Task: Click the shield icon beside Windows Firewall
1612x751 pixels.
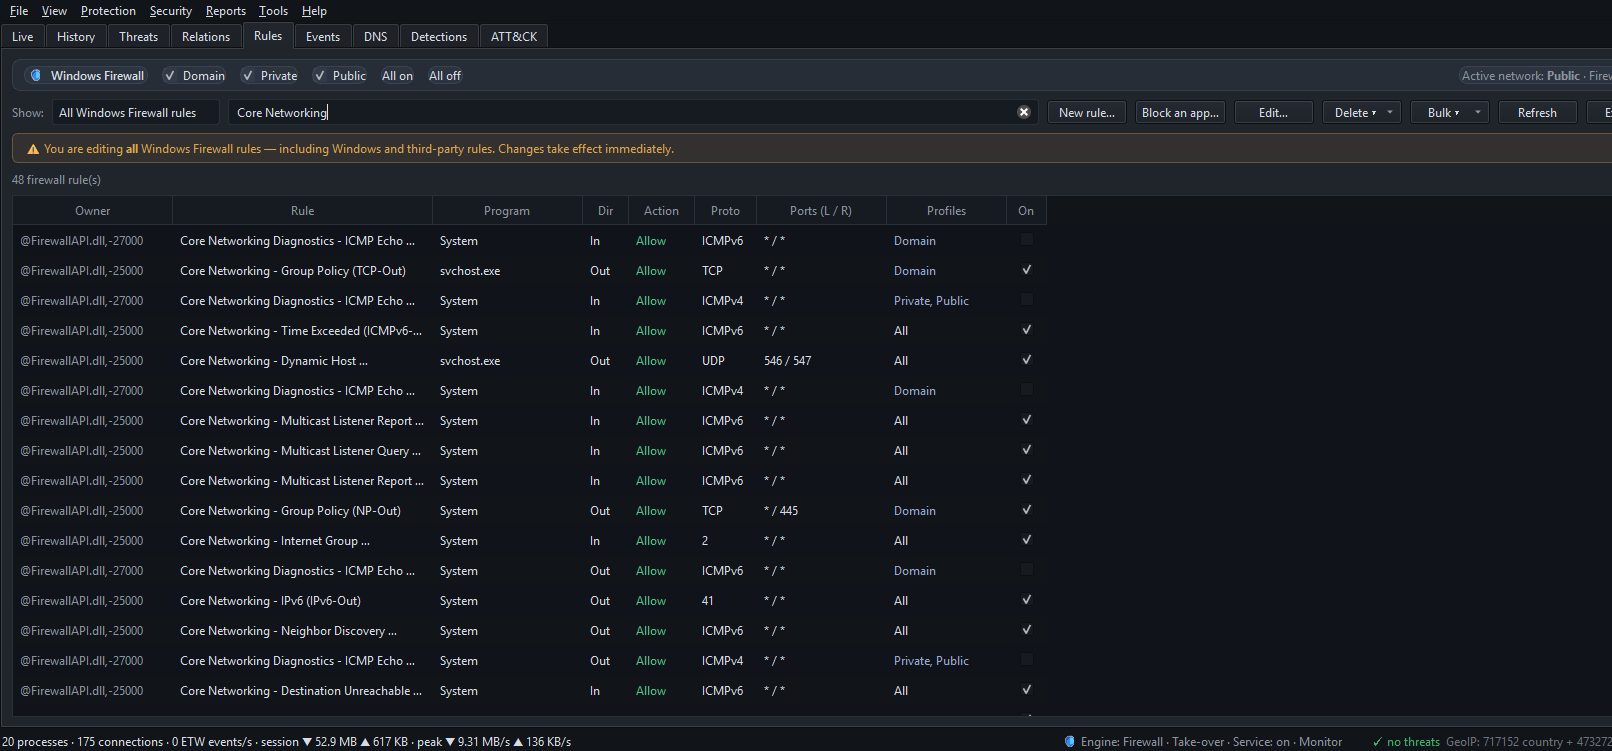Action: (36, 76)
